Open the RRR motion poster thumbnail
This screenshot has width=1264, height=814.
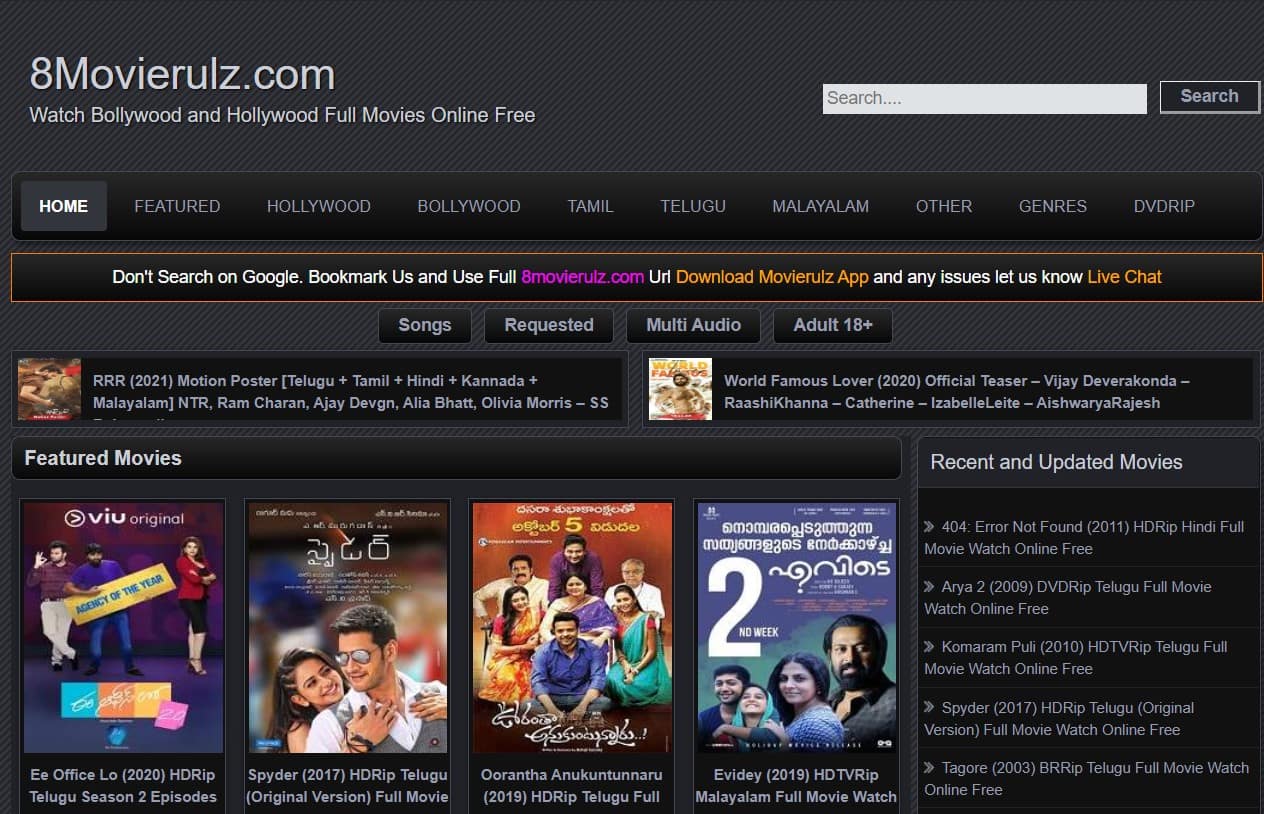point(49,389)
